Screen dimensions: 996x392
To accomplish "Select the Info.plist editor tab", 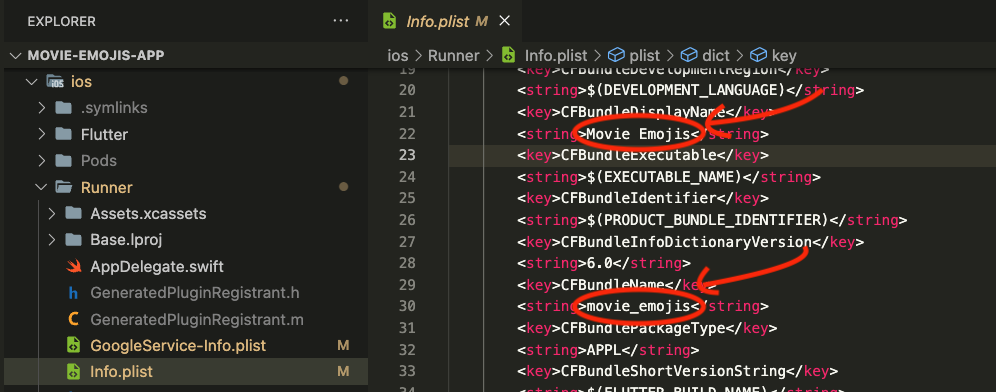I will click(445, 22).
